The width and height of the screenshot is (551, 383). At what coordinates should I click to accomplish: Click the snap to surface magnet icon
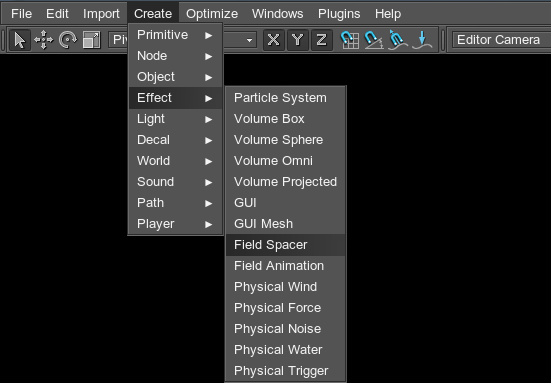click(397, 40)
